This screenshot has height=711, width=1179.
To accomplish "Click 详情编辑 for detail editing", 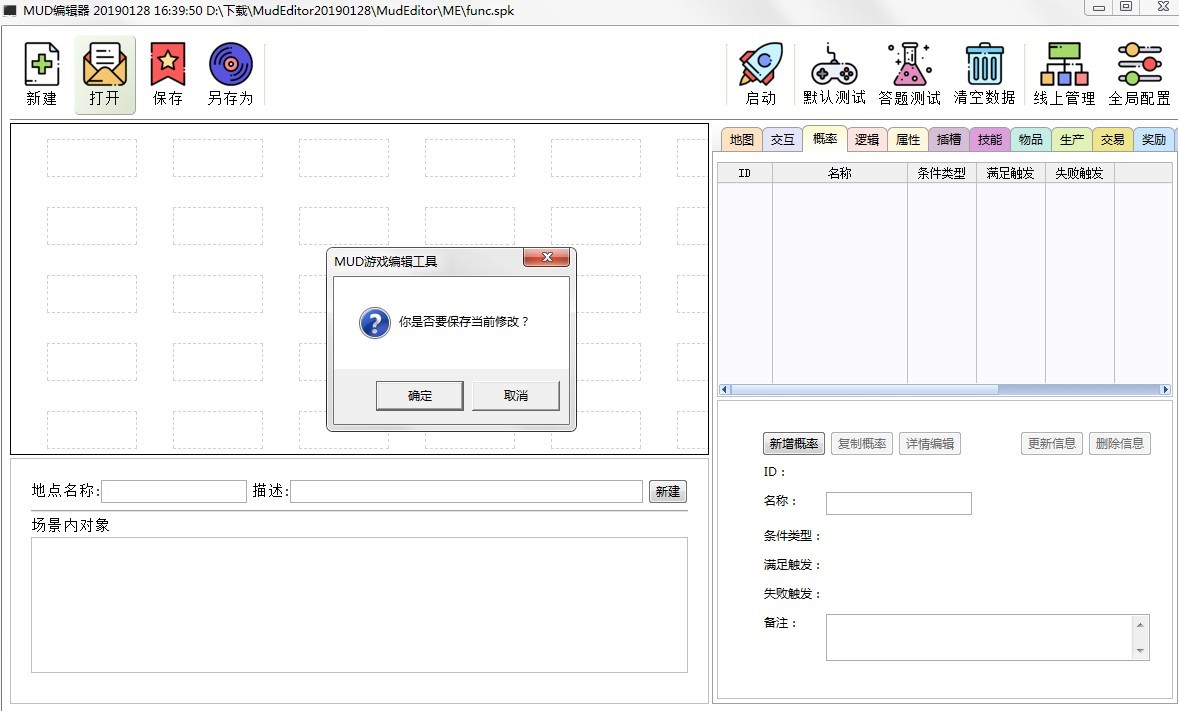I will 929,443.
